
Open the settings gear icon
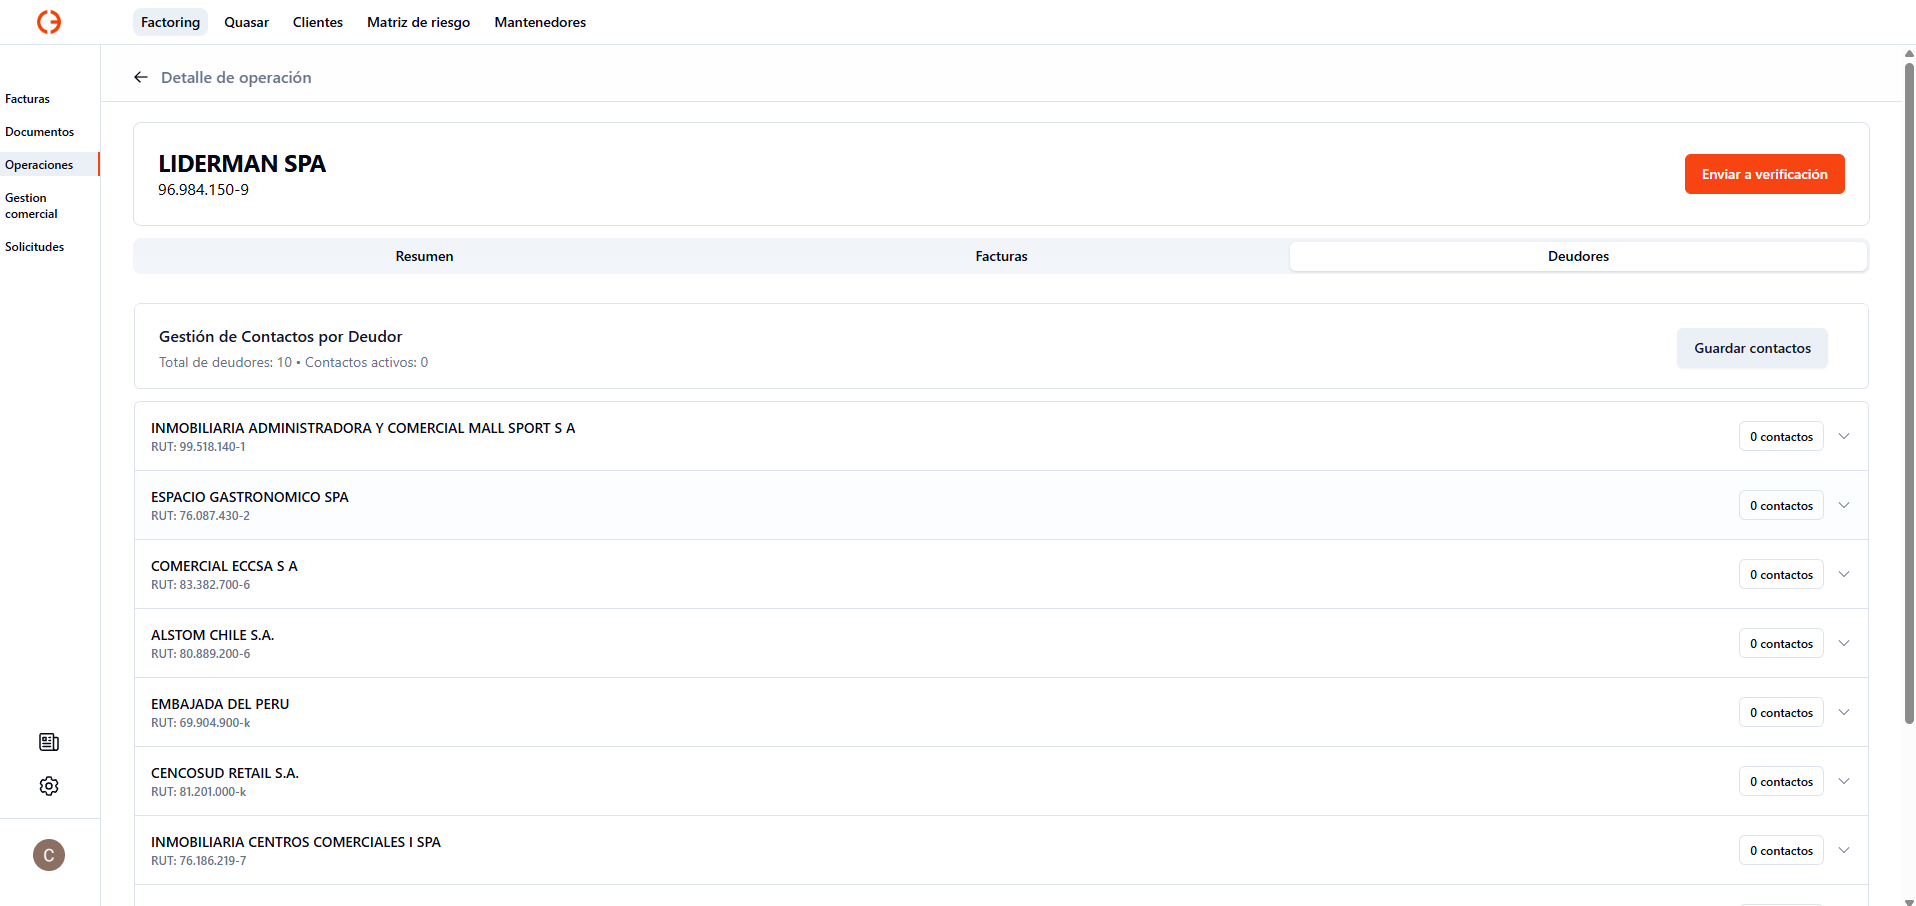49,786
